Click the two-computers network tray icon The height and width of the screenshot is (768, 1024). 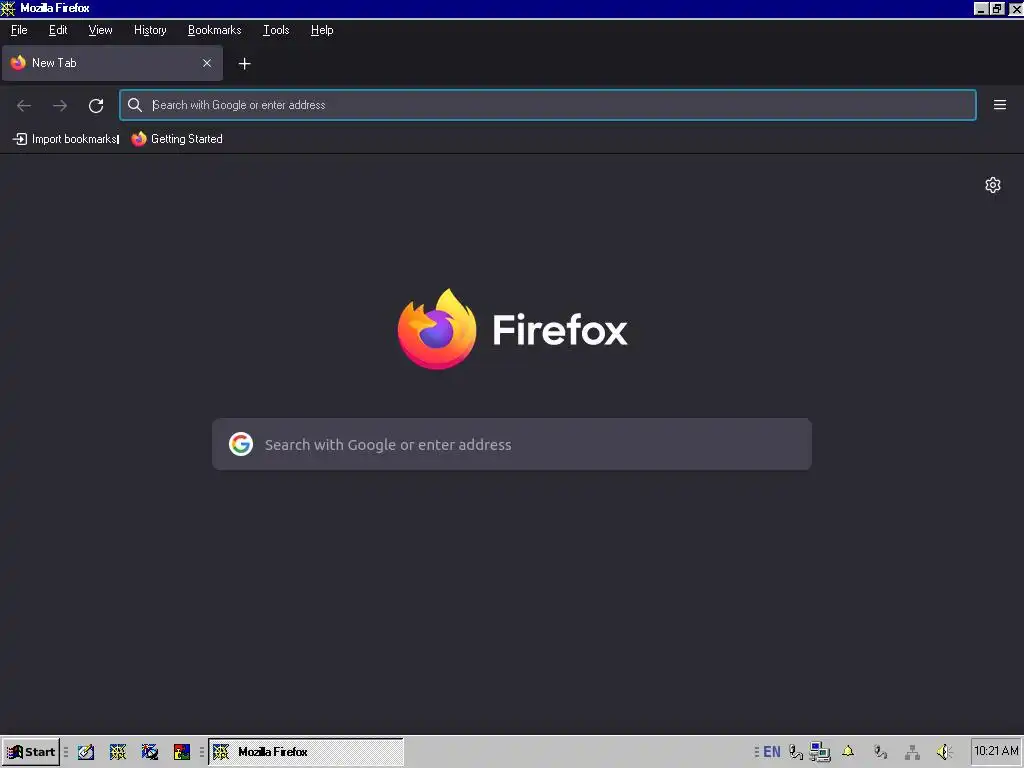[820, 752]
